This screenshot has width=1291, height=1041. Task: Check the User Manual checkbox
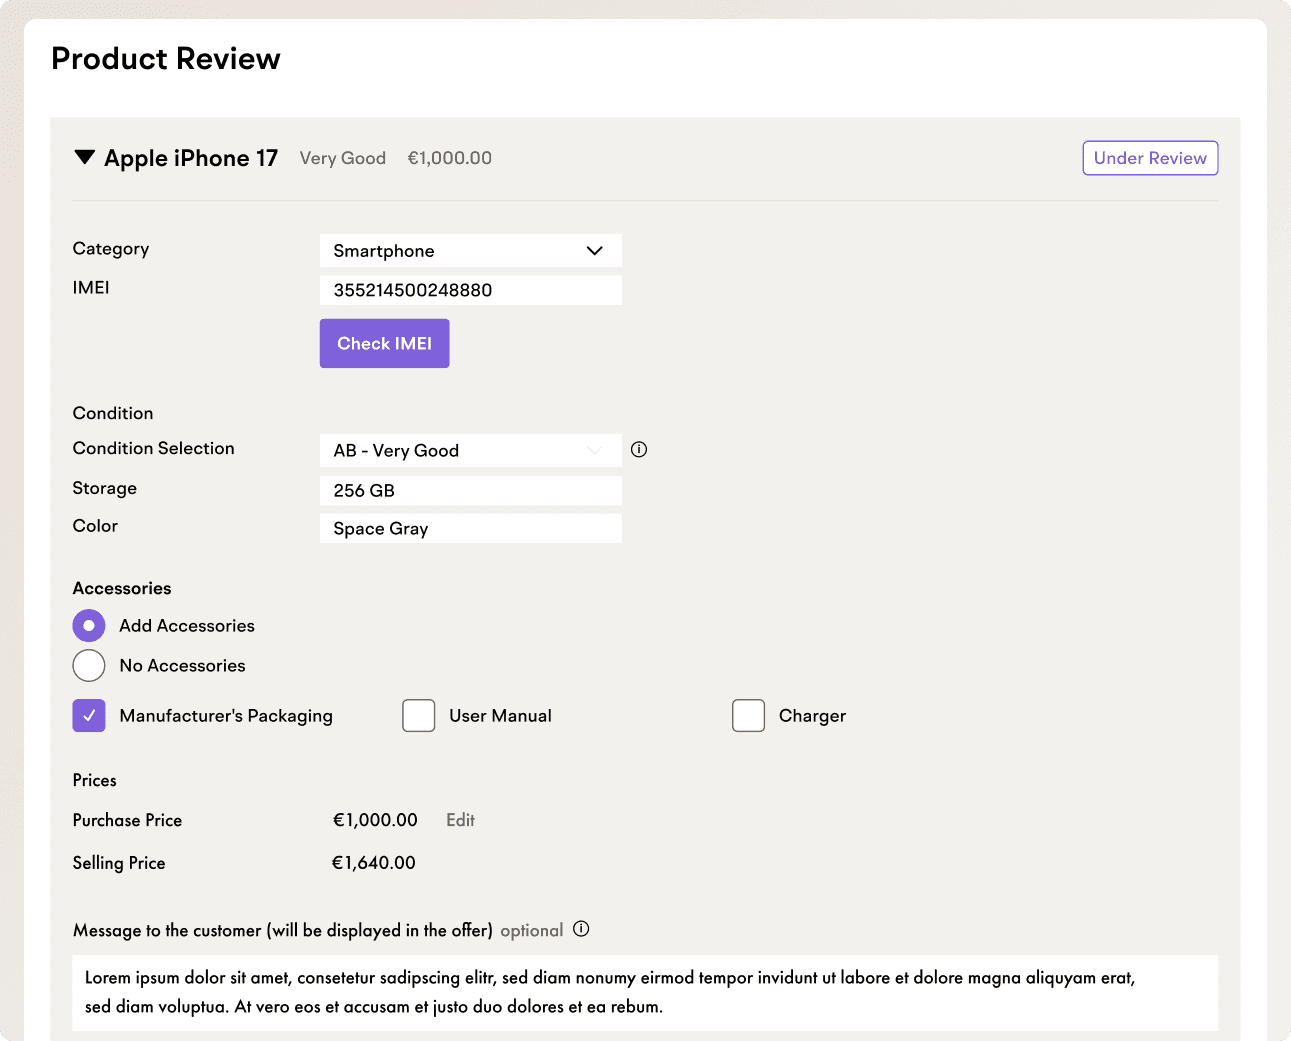(x=419, y=716)
